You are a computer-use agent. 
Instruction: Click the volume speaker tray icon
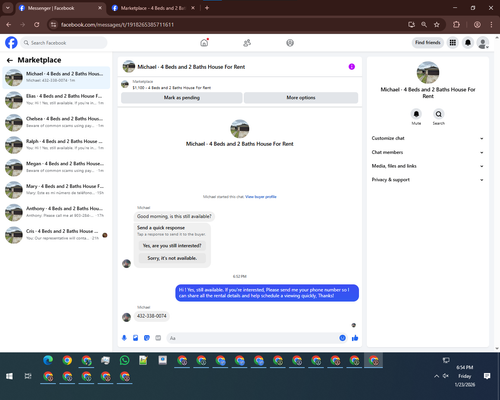(446, 376)
